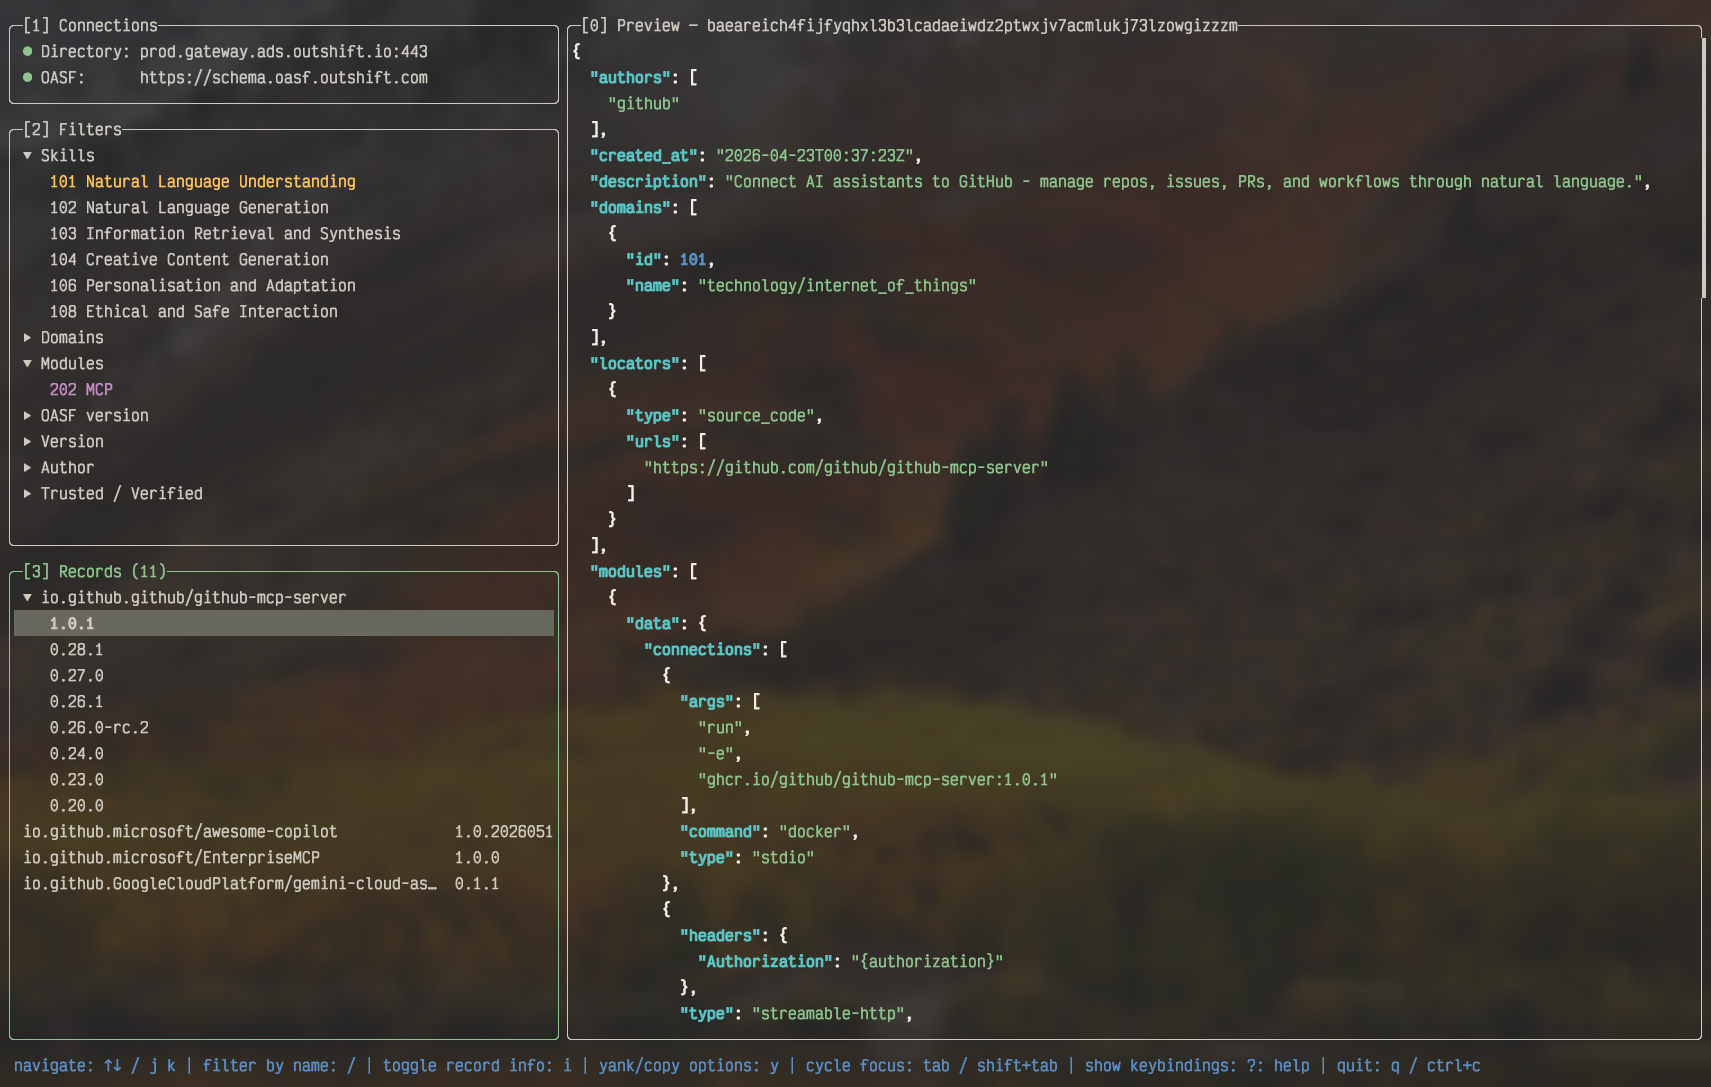Select the io.github.microsoft/EnterpriseMCP record

coord(284,858)
